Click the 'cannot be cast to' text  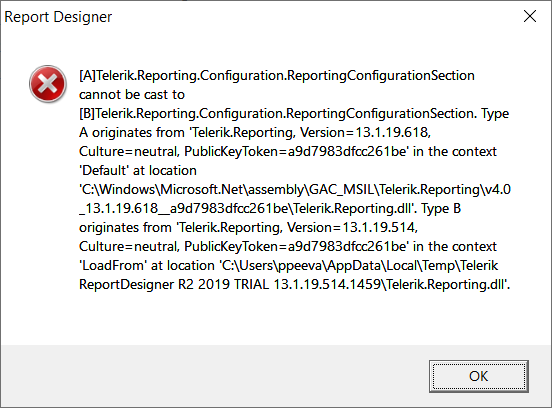click(x=132, y=94)
